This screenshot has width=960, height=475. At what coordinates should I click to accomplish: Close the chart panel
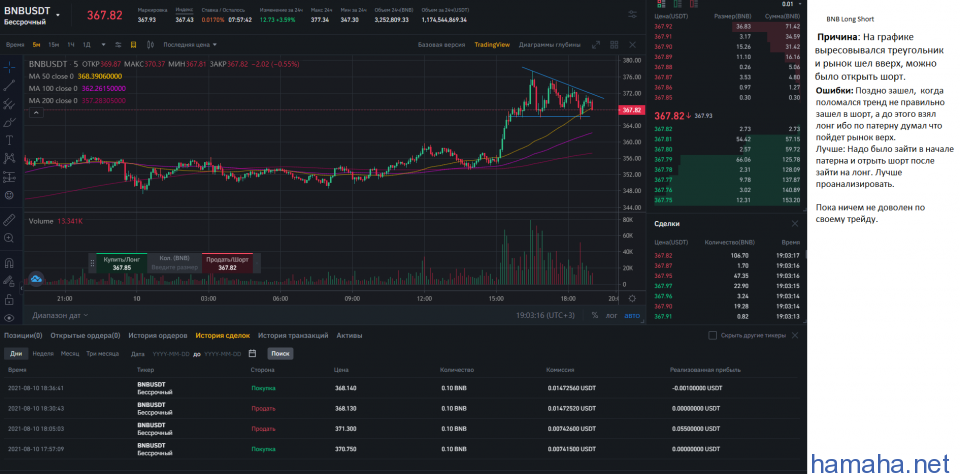pos(632,45)
